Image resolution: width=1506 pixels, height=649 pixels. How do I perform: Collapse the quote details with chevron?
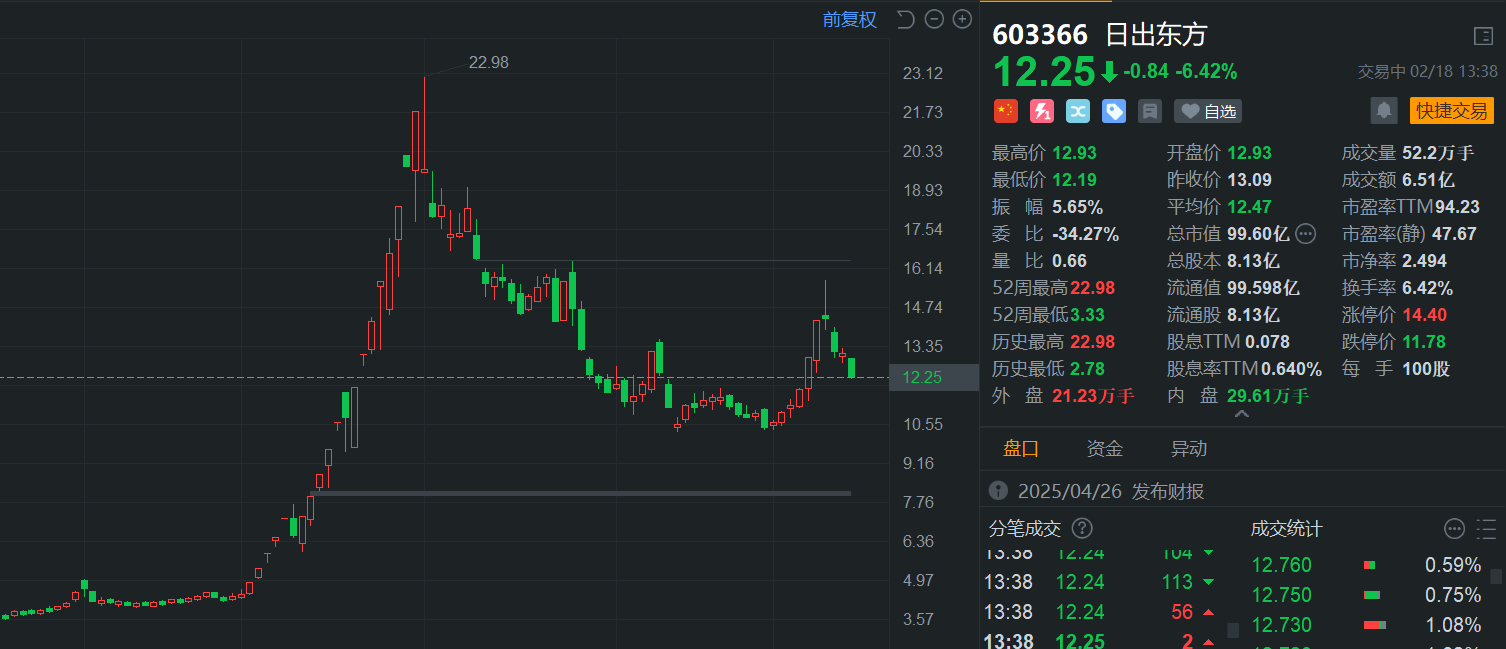(1242, 414)
